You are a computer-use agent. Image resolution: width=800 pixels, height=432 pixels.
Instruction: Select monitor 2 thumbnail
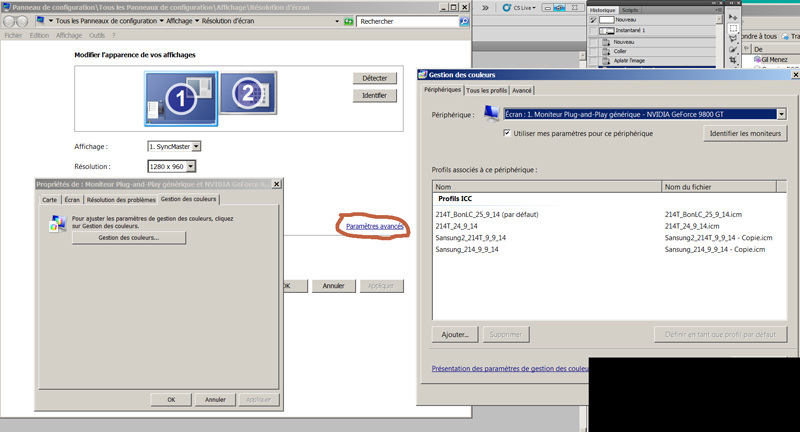pyautogui.click(x=248, y=93)
